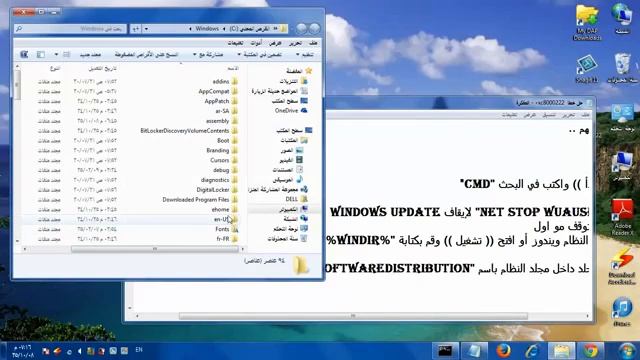The height and width of the screenshot is (360, 640).
Task: Open Internet Explorer from the taskbar
Action: pyautogui.click(x=532, y=351)
